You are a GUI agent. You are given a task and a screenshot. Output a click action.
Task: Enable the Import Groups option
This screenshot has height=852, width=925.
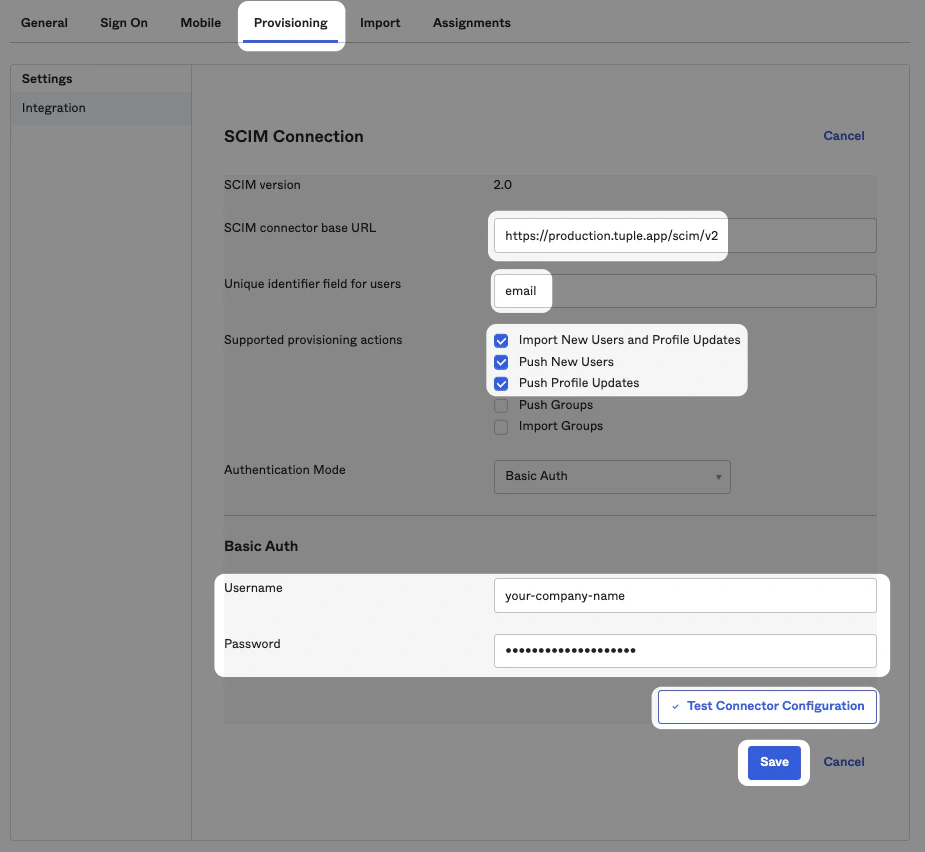(501, 427)
